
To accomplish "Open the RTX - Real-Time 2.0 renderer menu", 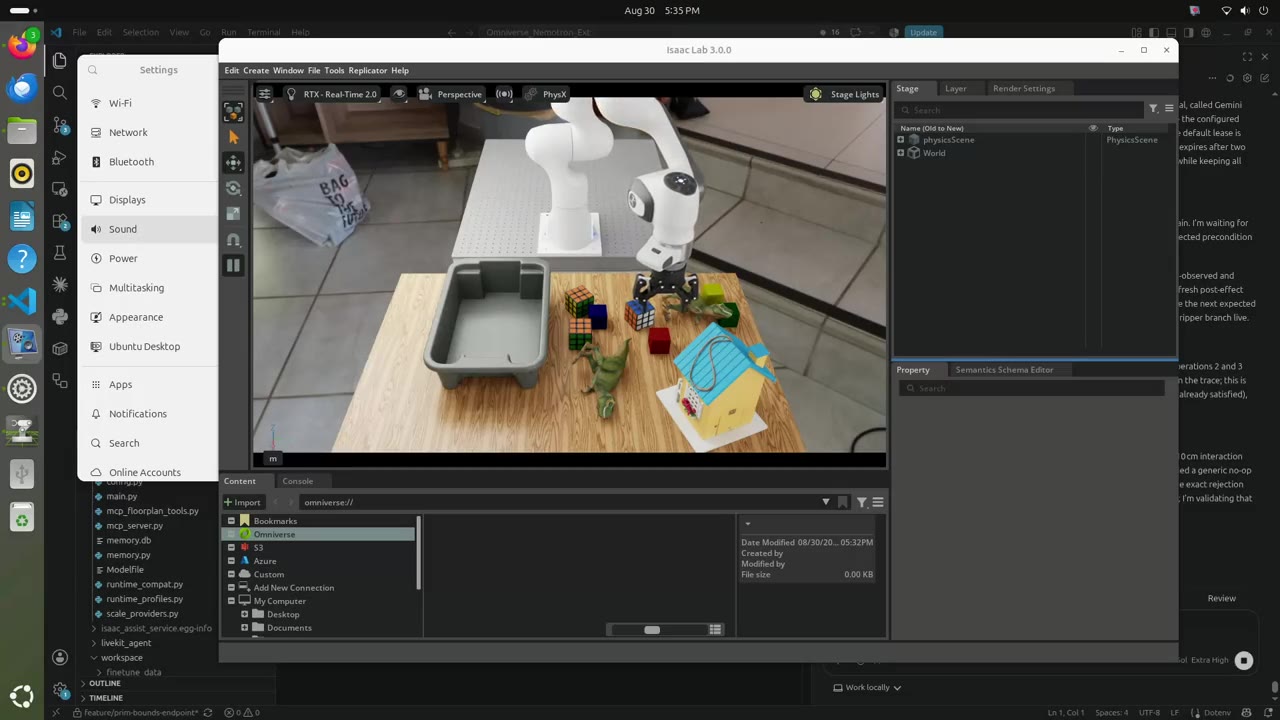I will pos(332,94).
